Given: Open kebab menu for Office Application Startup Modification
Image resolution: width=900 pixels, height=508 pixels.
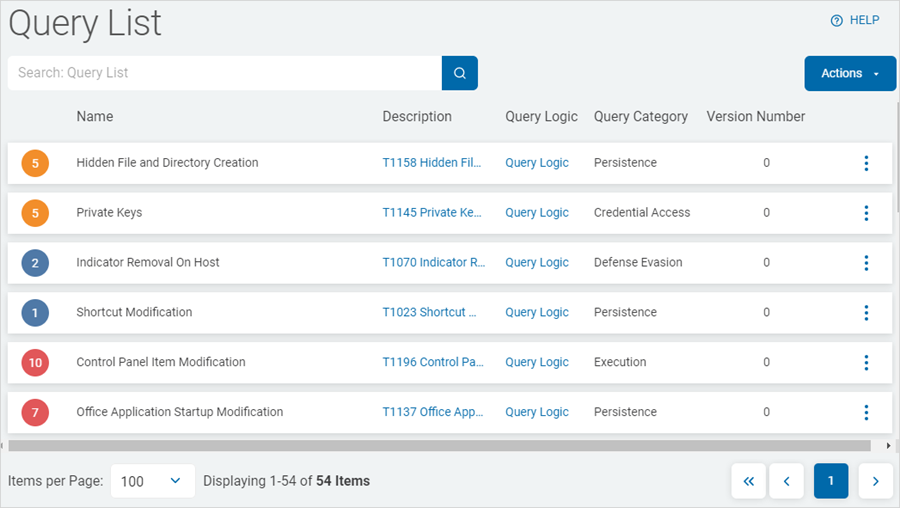Looking at the screenshot, I should (865, 412).
